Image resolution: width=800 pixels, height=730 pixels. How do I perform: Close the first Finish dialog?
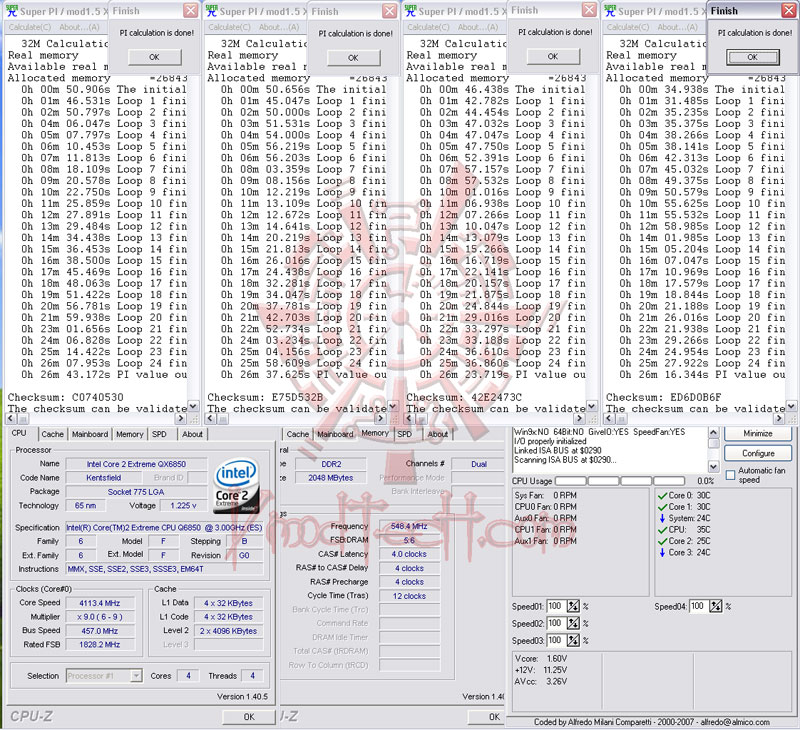tap(190, 11)
